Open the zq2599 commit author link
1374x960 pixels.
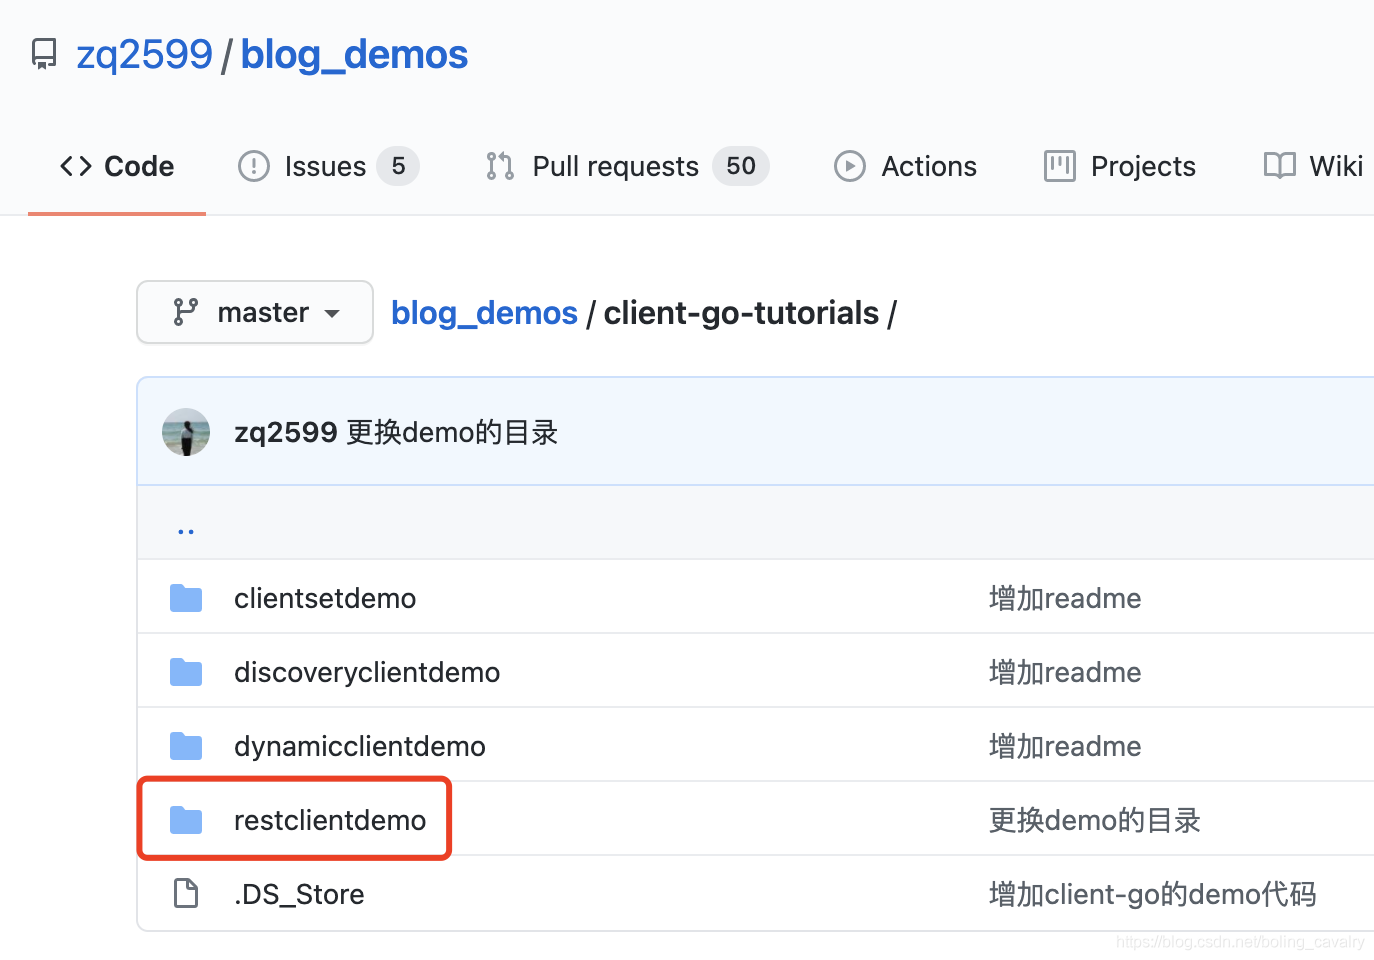[286, 433]
